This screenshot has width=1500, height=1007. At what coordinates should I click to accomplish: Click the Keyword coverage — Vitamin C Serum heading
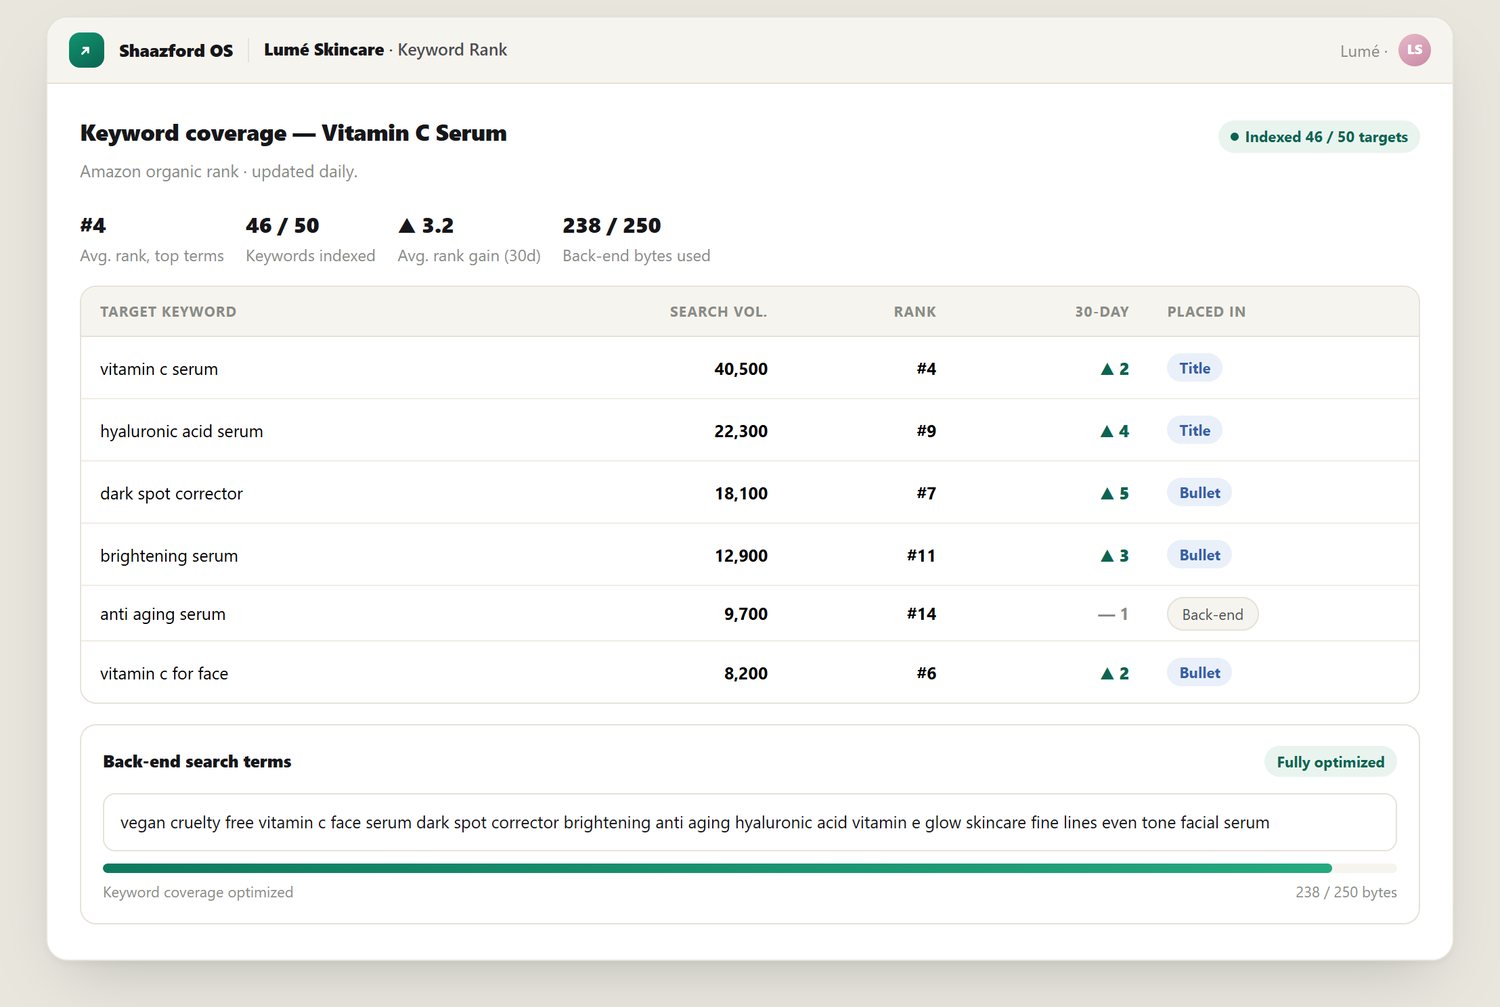coord(293,133)
